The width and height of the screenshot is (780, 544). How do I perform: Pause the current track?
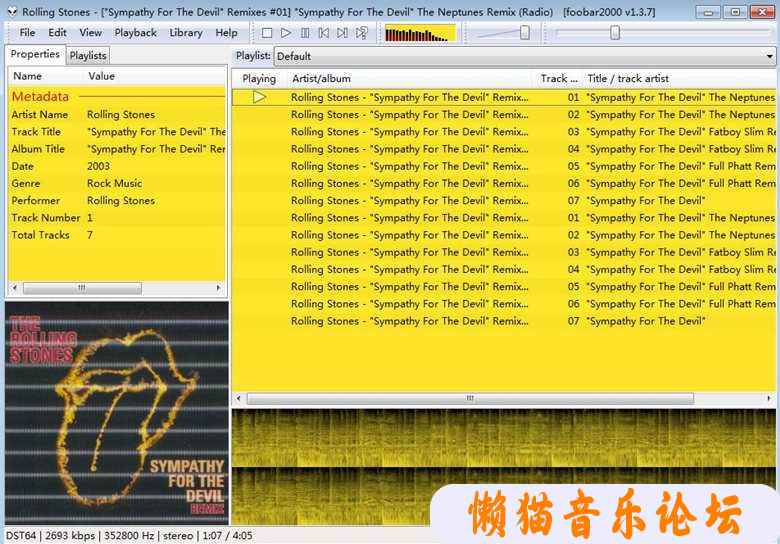click(x=304, y=33)
